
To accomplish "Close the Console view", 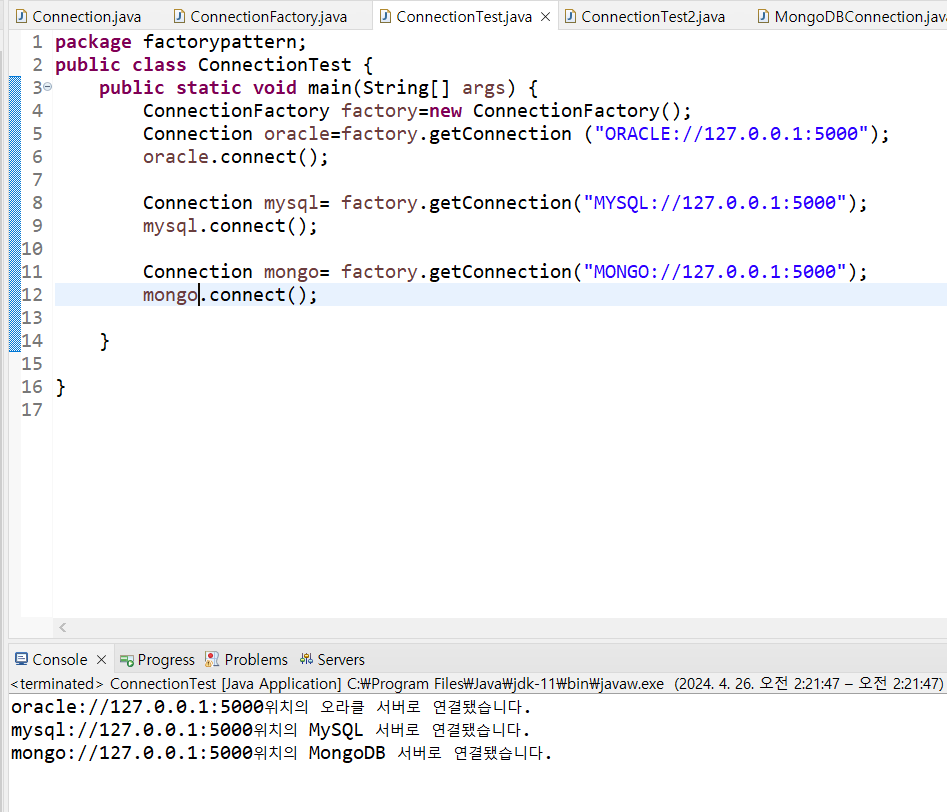I will pyautogui.click(x=101, y=659).
